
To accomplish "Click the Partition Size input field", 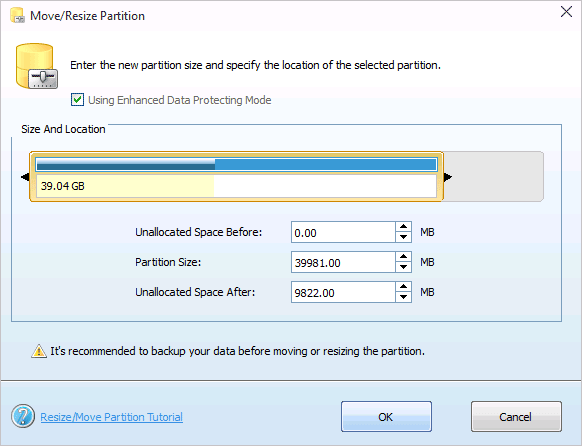I will pos(343,262).
